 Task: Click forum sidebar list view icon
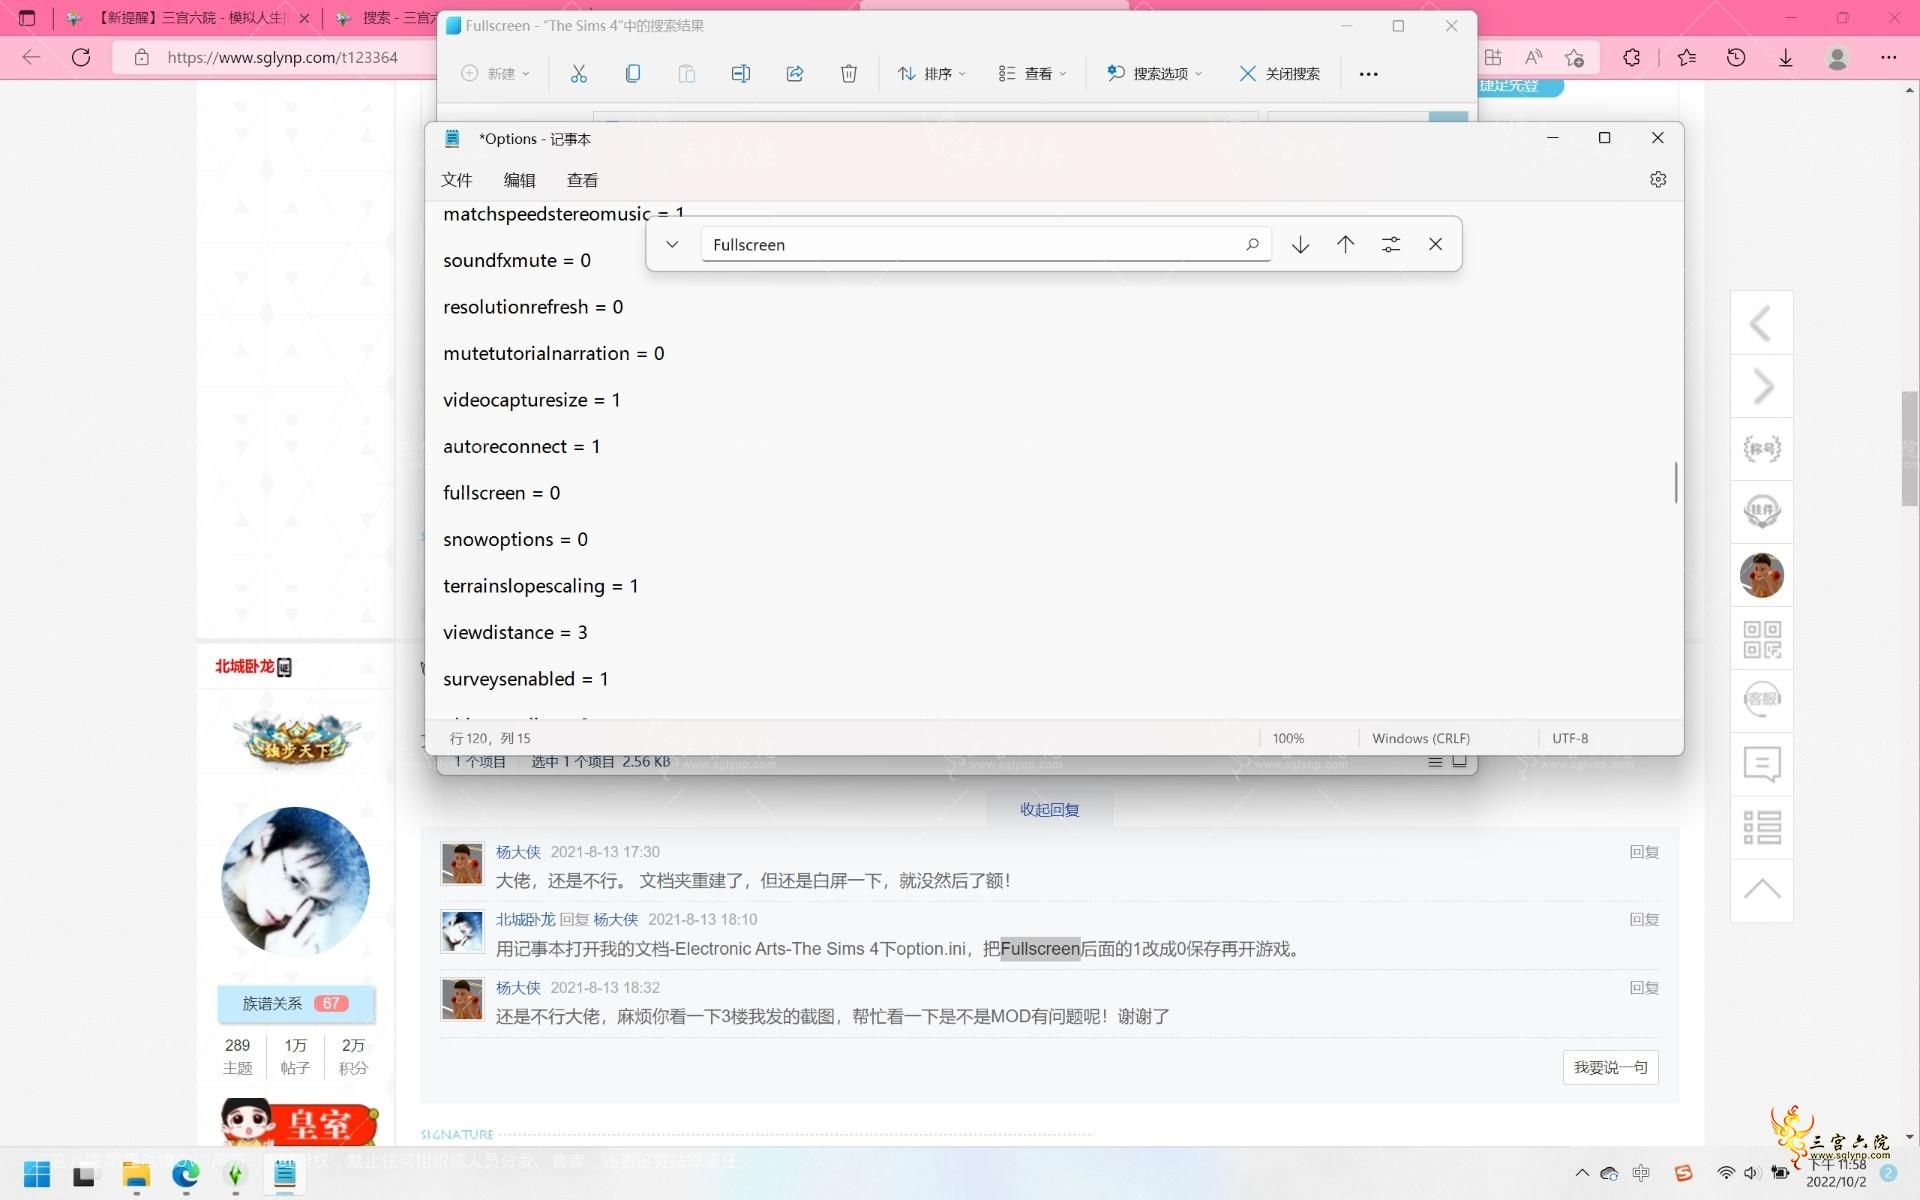click(x=1762, y=827)
